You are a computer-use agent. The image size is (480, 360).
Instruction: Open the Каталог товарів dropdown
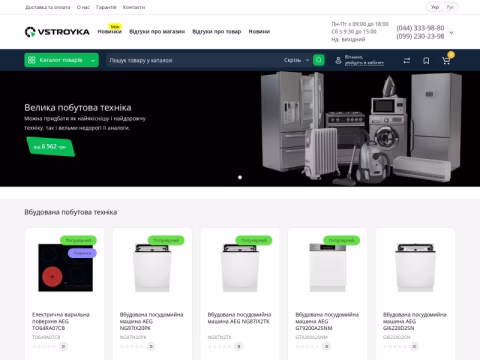(62, 60)
